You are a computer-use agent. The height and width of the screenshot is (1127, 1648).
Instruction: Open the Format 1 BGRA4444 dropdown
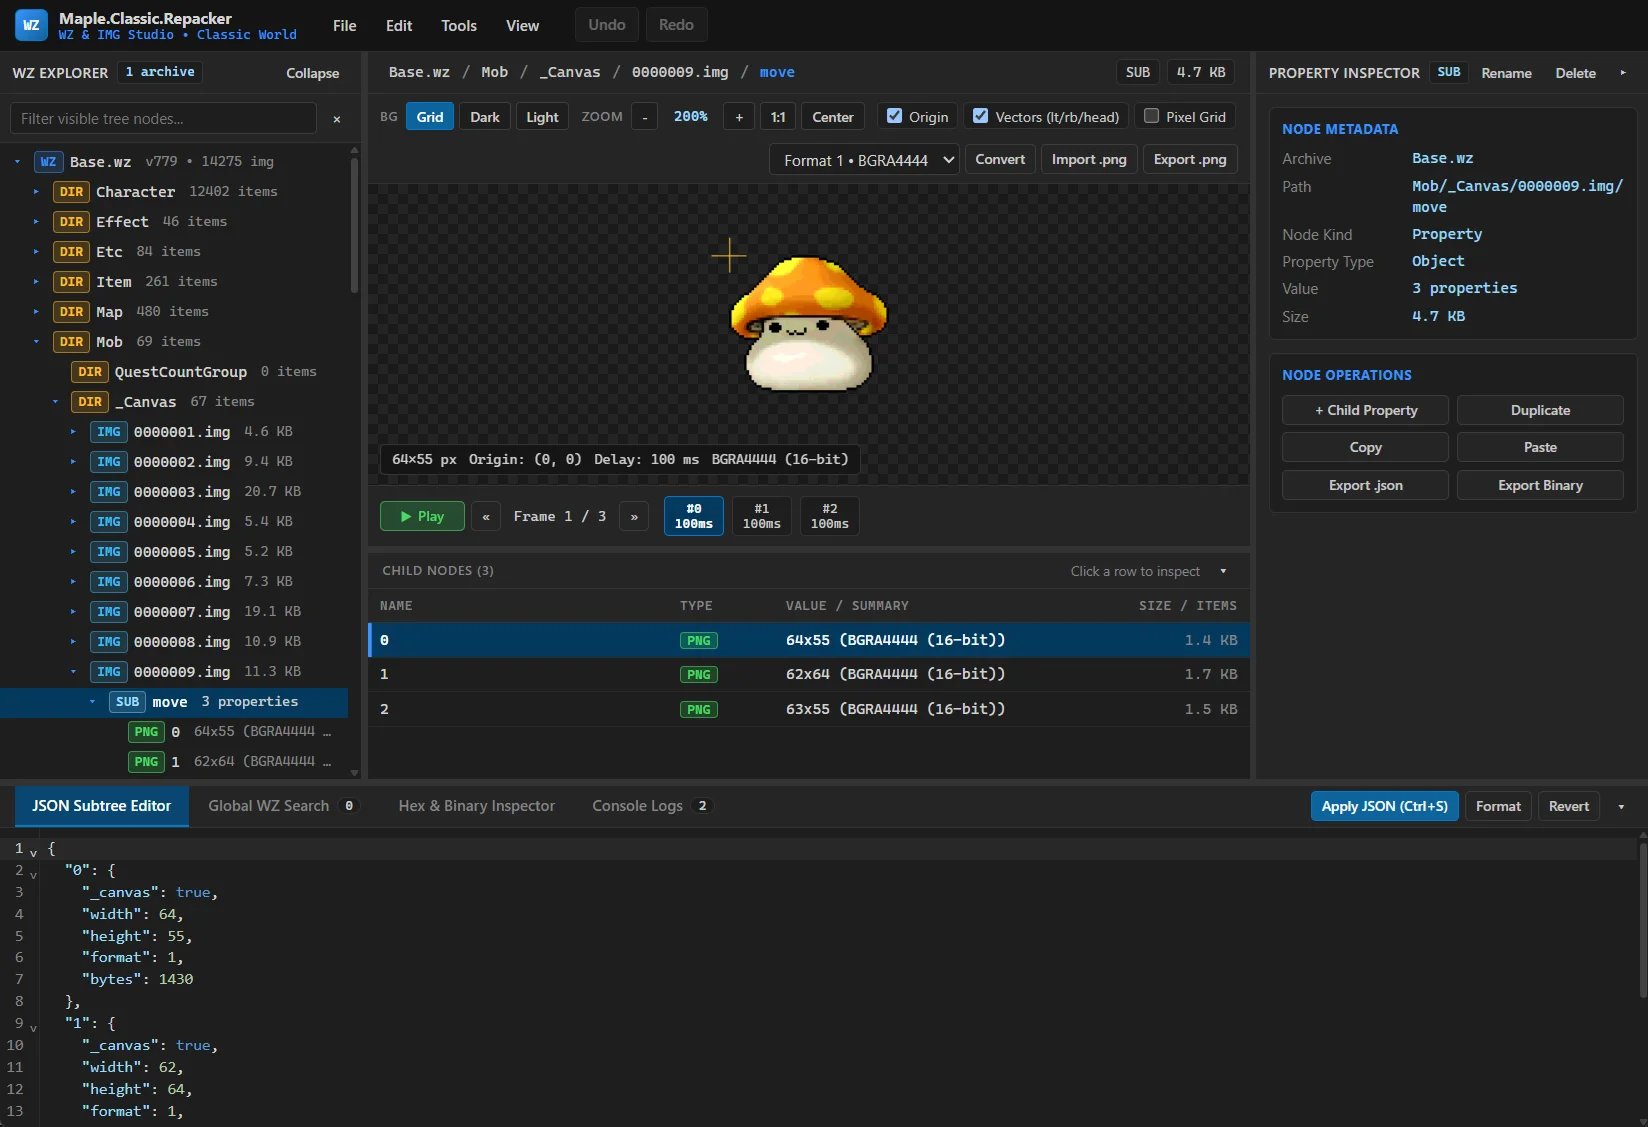pos(864,160)
